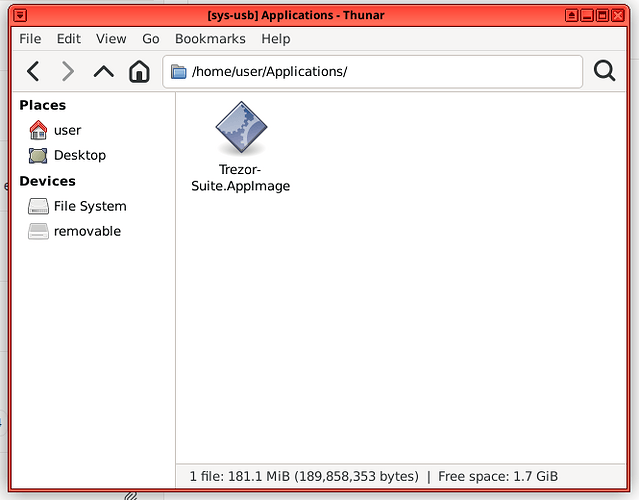
Task: Click the /home/user/Applications/ path field
Action: (x=372, y=72)
